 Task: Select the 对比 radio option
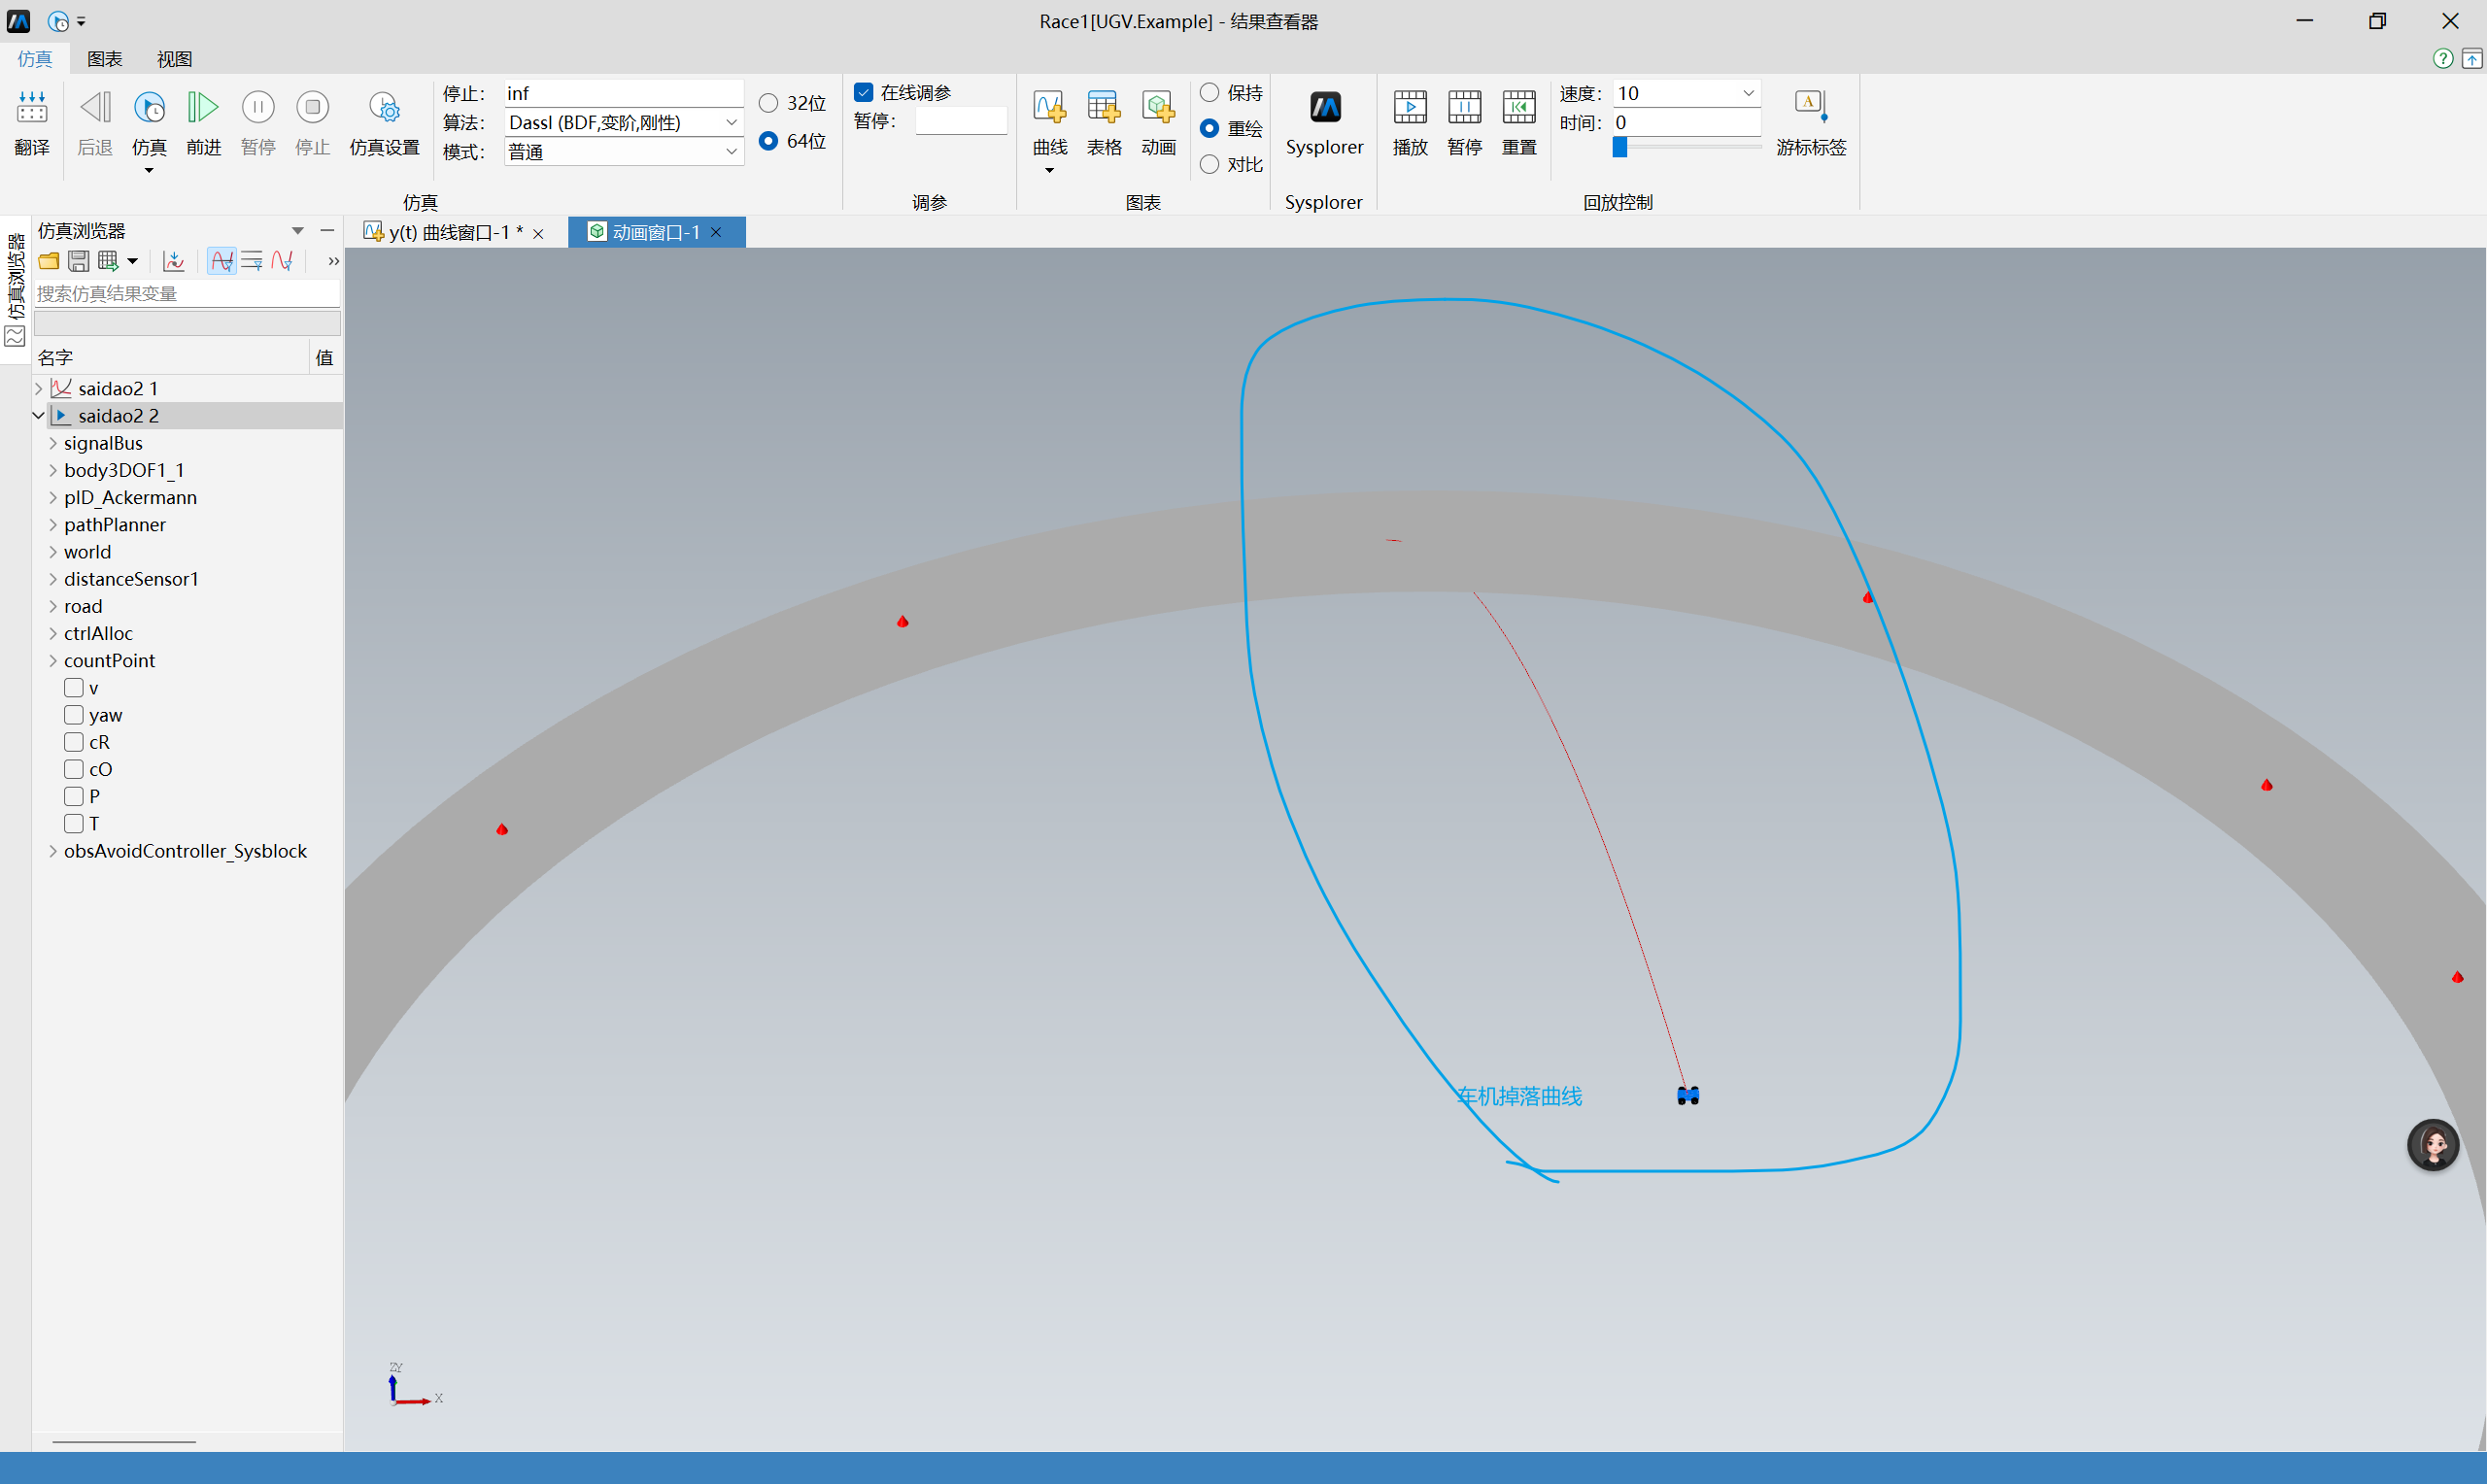[x=1210, y=164]
